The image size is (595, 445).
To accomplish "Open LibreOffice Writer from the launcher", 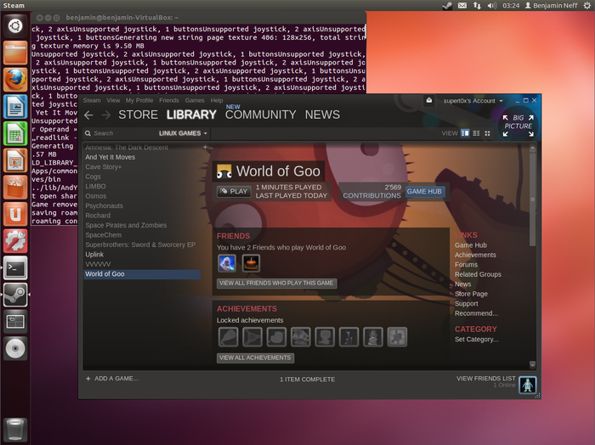I will tap(15, 107).
